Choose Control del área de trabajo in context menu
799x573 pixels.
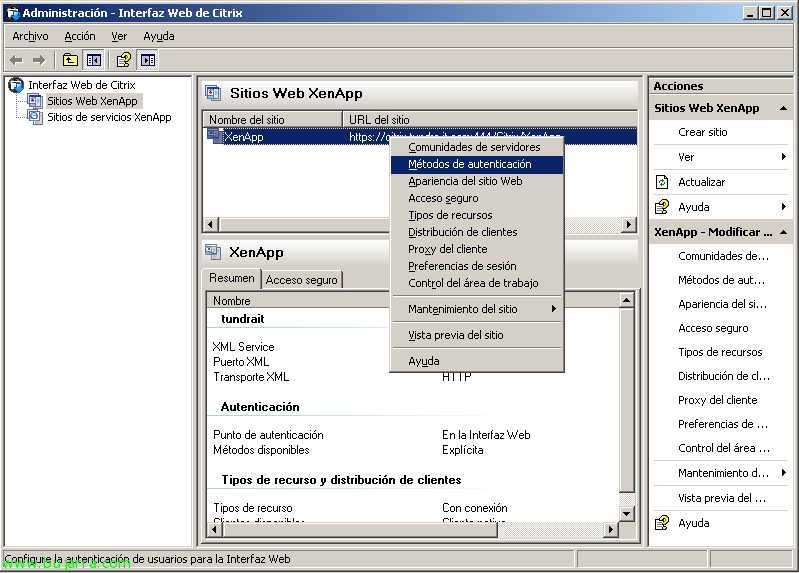coord(477,283)
